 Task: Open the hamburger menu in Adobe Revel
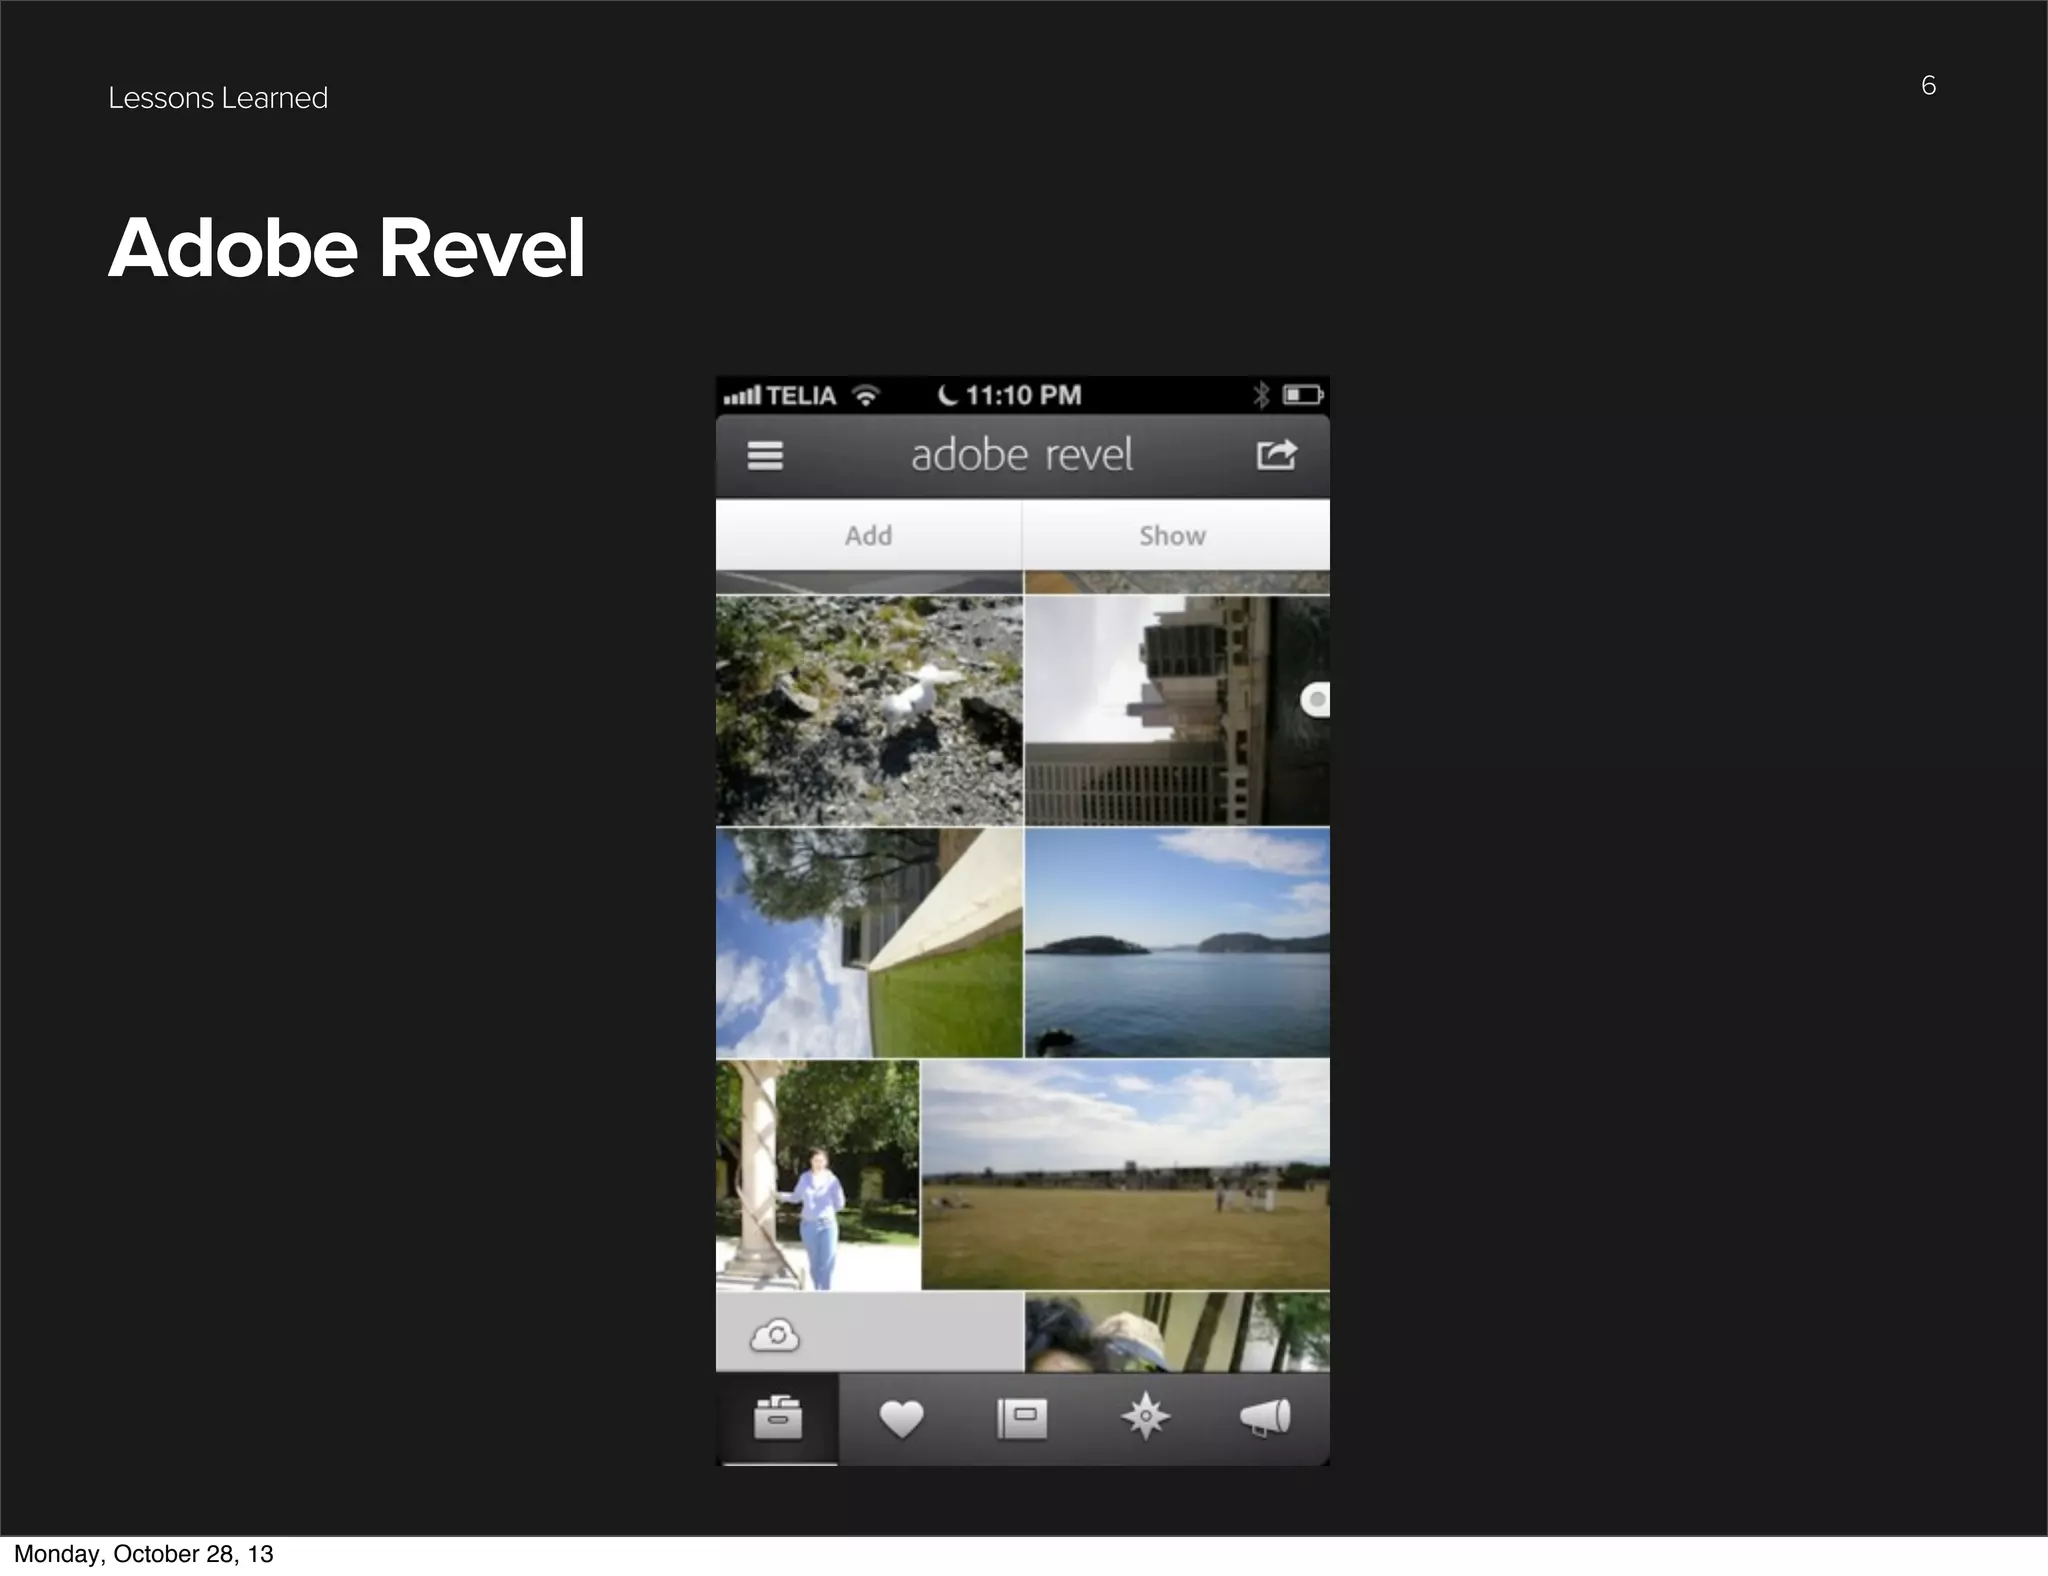765,456
